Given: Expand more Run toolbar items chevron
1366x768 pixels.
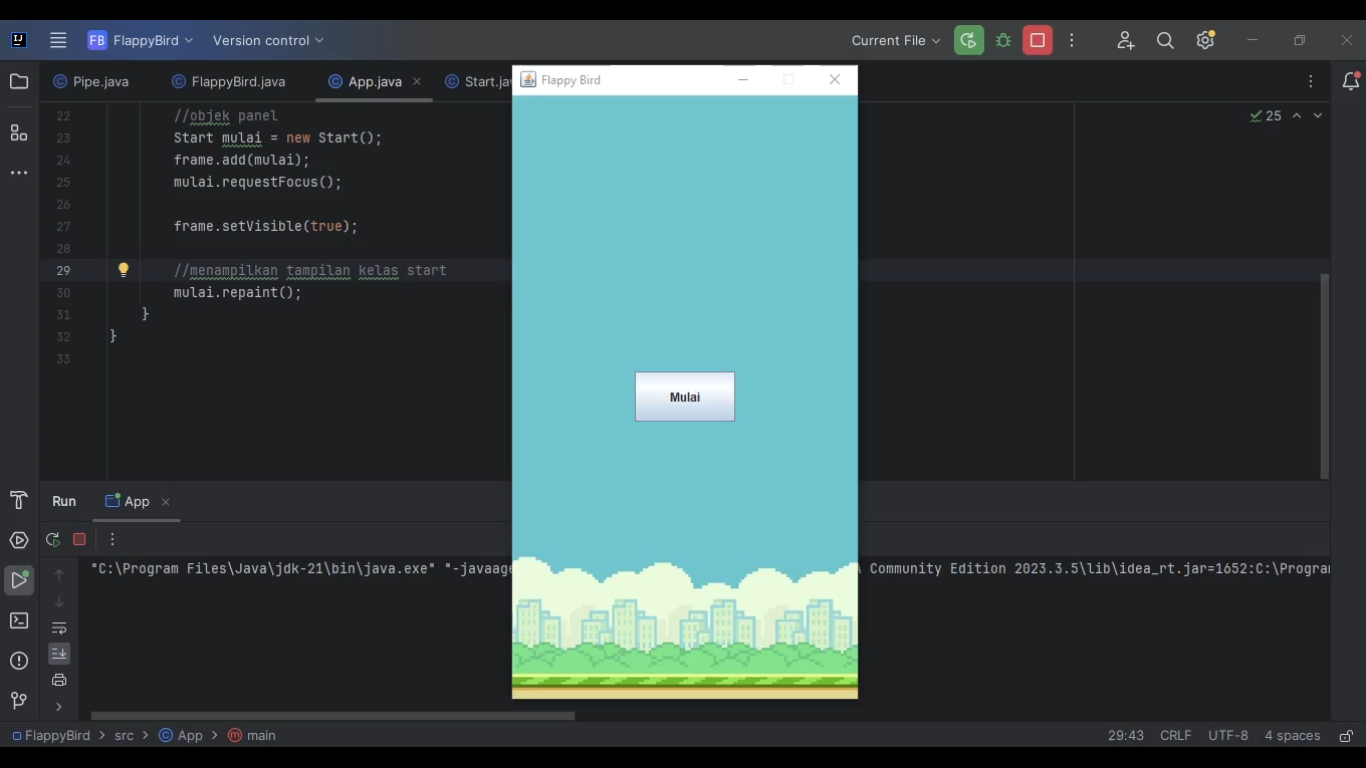Looking at the screenshot, I should [59, 707].
